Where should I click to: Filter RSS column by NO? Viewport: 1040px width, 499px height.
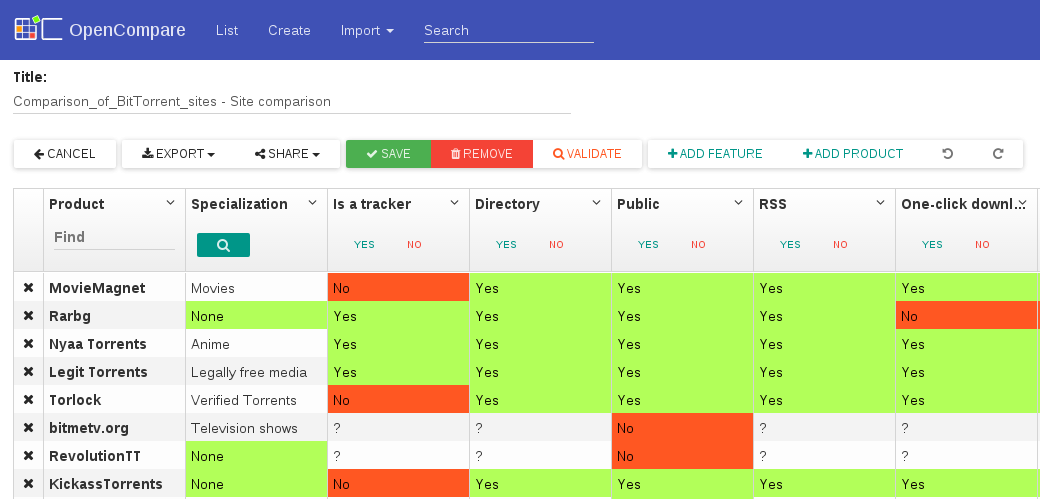tap(840, 244)
